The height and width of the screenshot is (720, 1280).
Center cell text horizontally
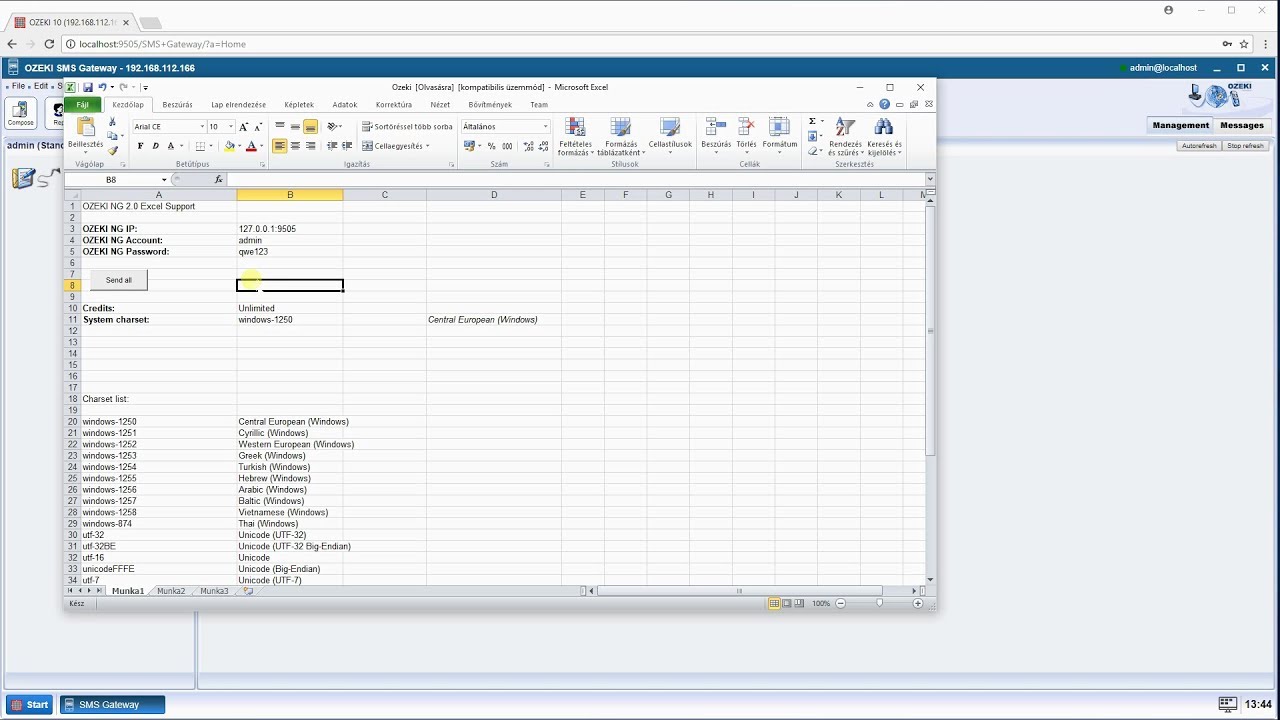coord(295,146)
